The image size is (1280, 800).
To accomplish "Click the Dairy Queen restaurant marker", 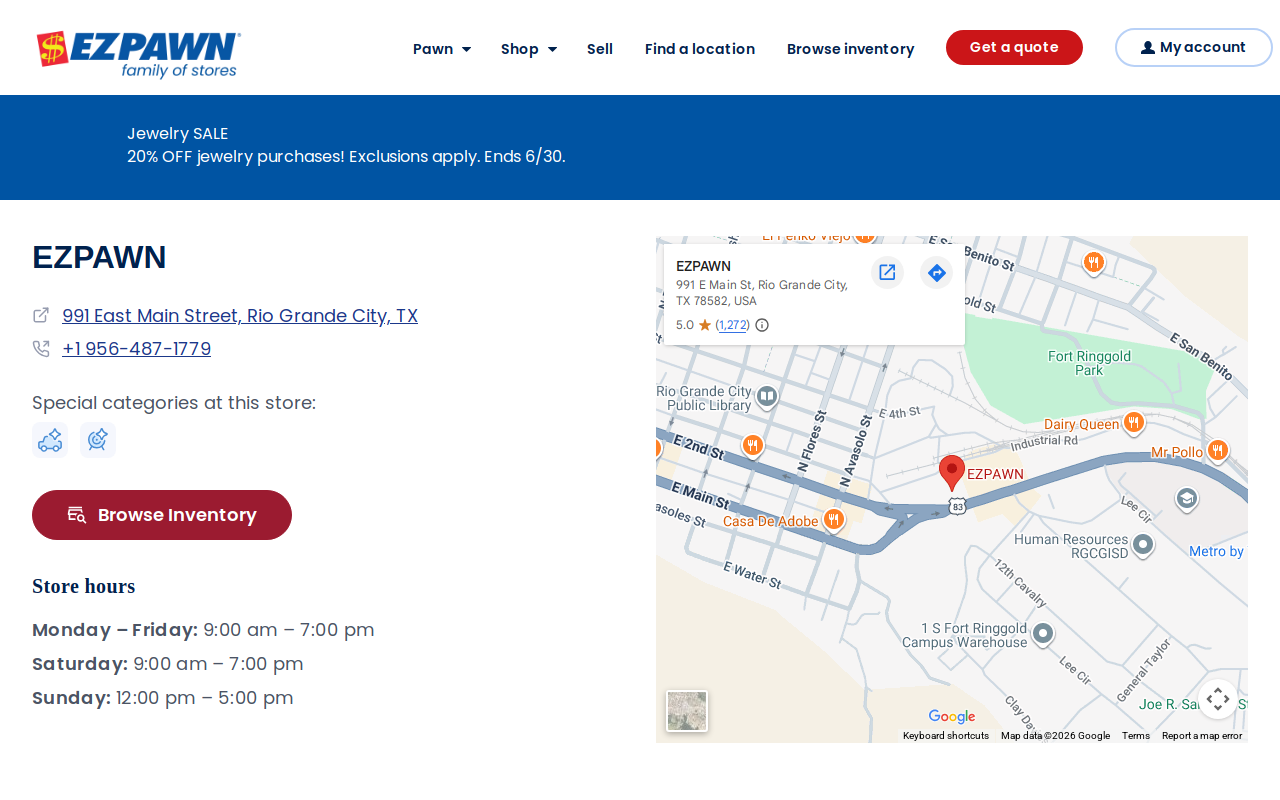I will pos(1133,423).
